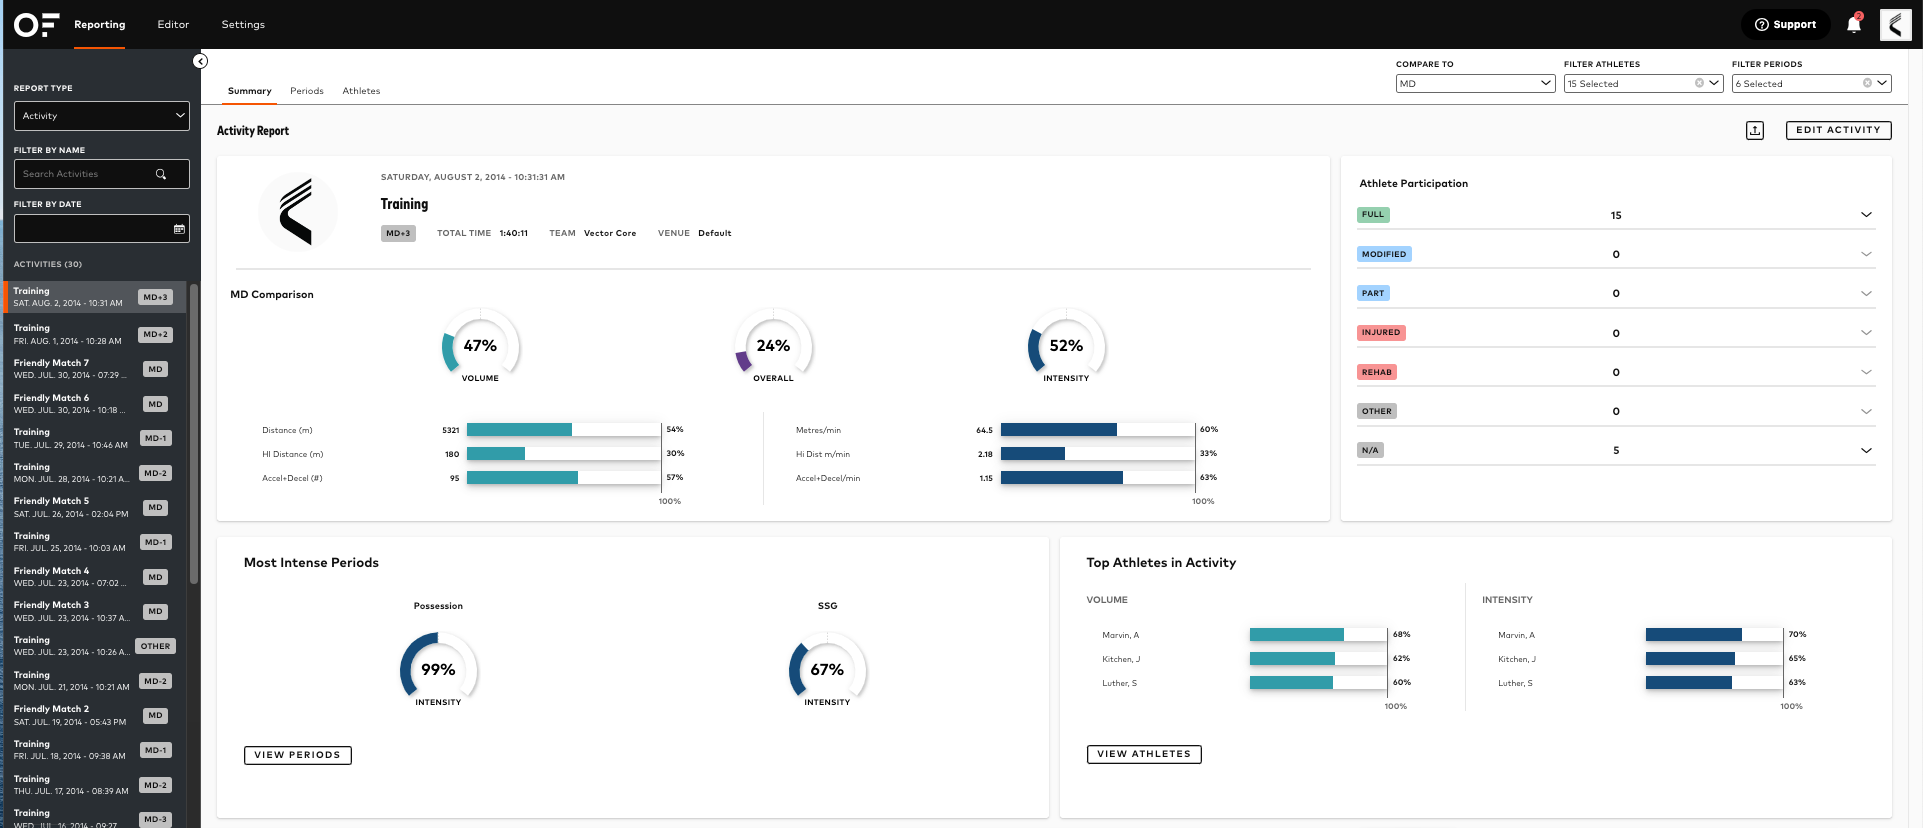Open the Report Type dropdown
Image resolution: width=1923 pixels, height=828 pixels.
point(101,116)
